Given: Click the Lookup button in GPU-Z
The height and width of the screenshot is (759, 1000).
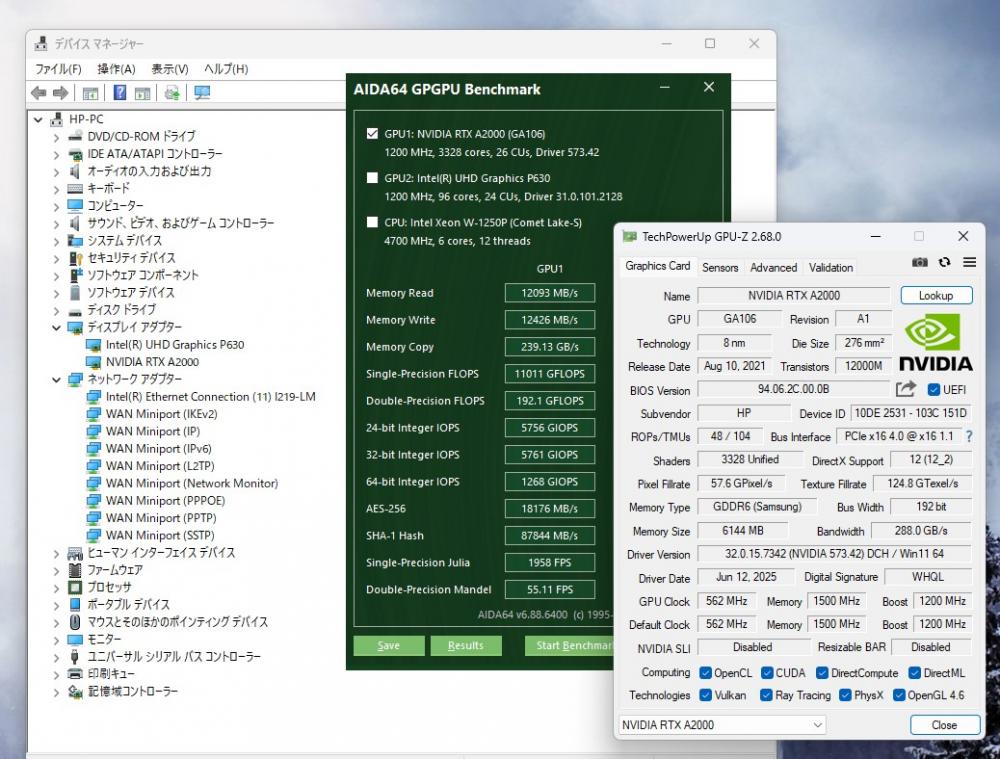Looking at the screenshot, I should coord(936,295).
